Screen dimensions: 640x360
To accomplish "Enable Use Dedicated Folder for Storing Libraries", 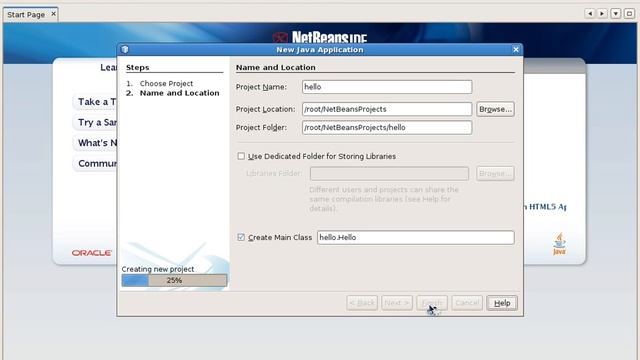I will click(x=241, y=156).
